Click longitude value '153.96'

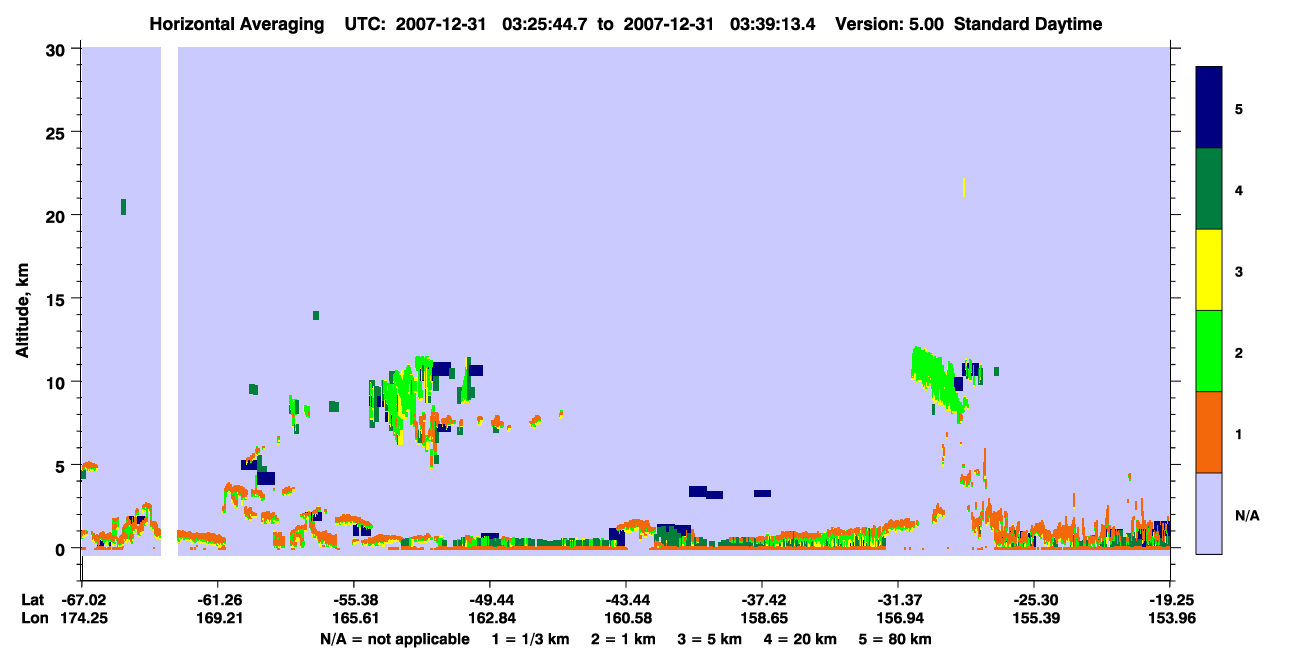pos(1171,618)
